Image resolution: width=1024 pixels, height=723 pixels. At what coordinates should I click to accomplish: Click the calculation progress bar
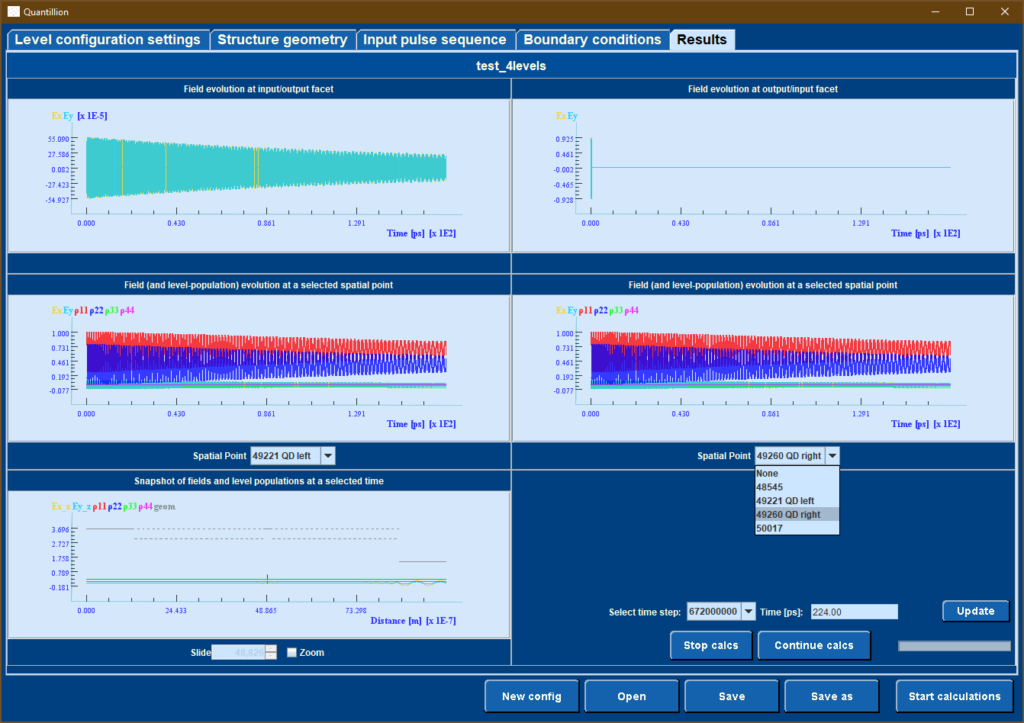[x=954, y=646]
